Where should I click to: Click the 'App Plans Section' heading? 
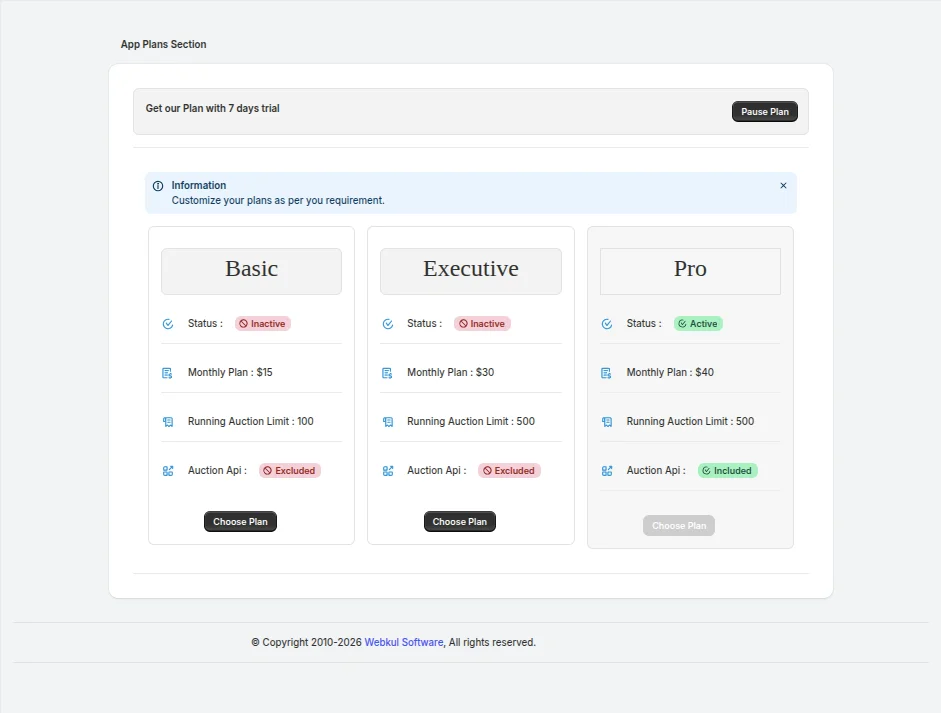(163, 44)
